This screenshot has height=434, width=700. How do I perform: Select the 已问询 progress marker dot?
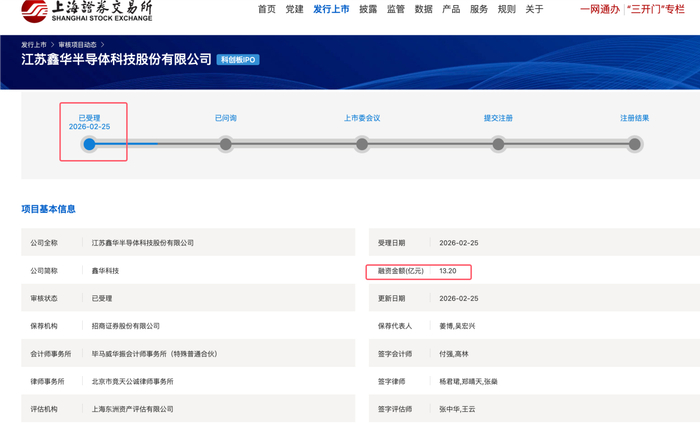tap(226, 144)
